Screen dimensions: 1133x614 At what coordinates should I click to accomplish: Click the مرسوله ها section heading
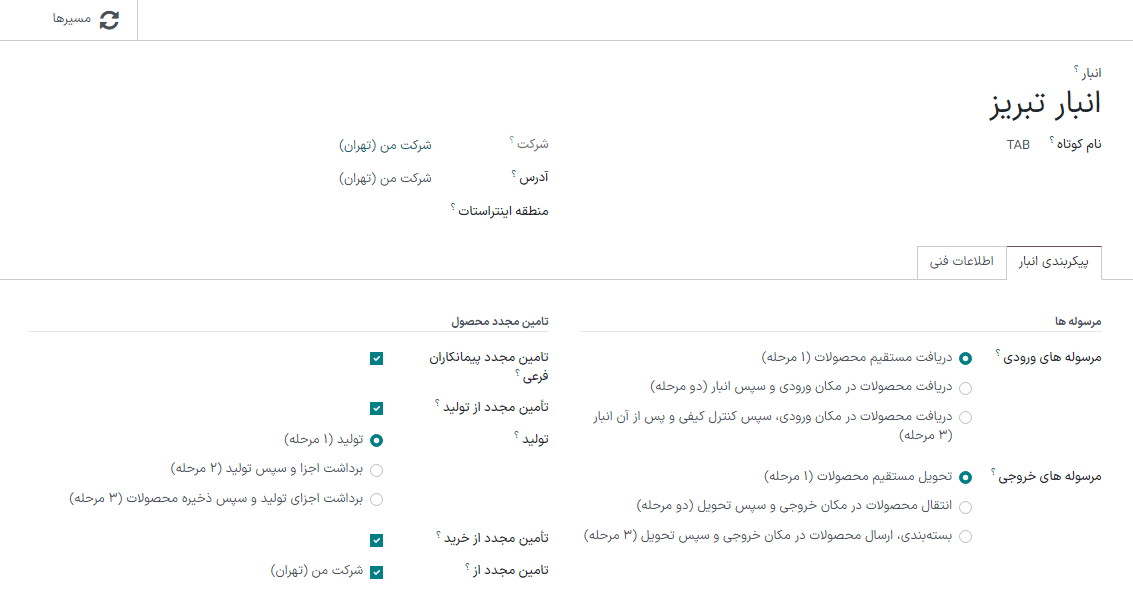coord(1077,321)
